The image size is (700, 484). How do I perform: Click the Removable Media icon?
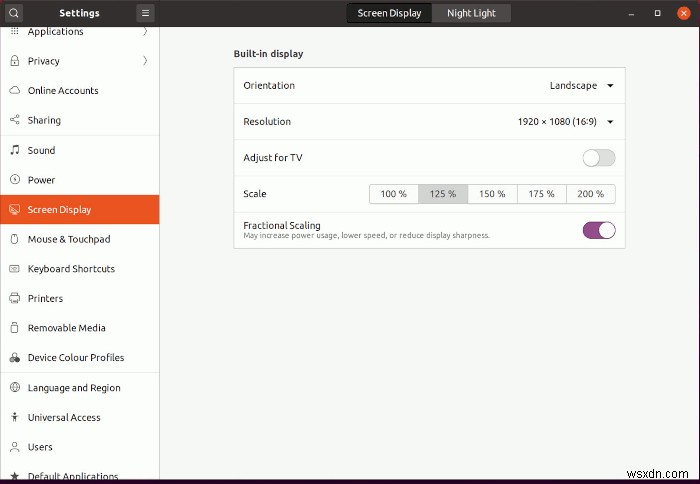(x=15, y=328)
